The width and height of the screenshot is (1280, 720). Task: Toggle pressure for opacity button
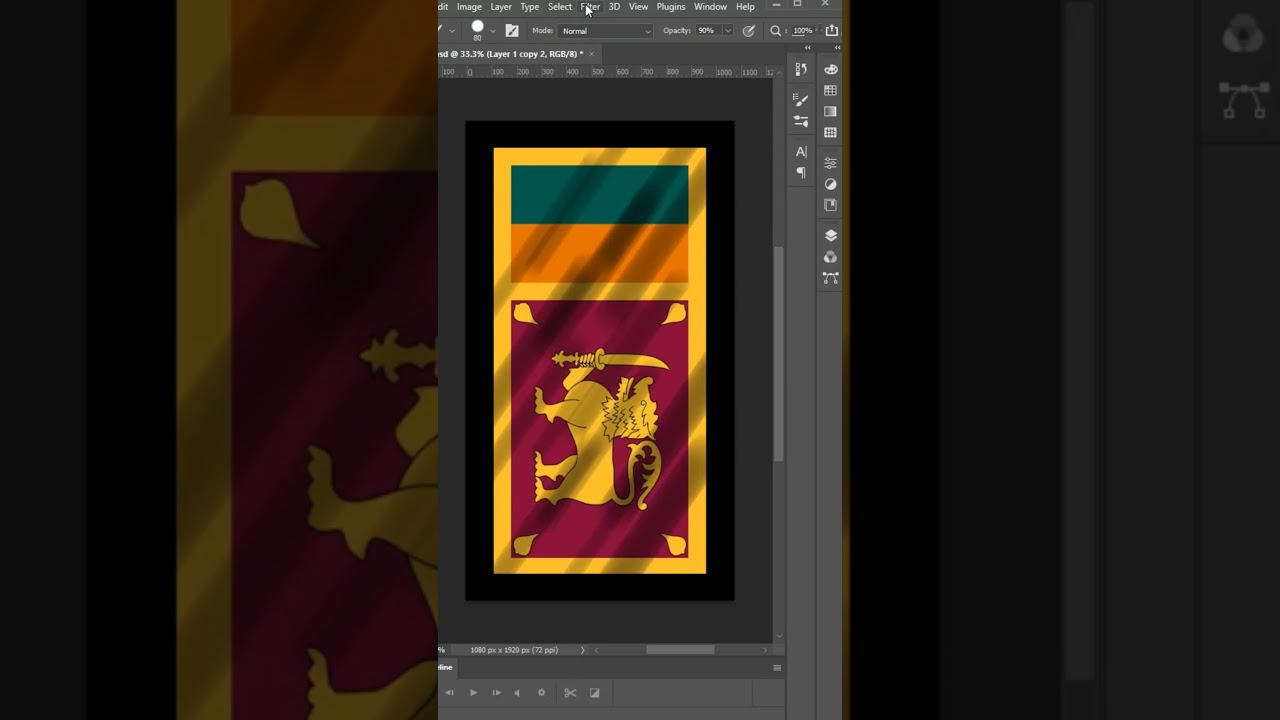pyautogui.click(x=749, y=31)
